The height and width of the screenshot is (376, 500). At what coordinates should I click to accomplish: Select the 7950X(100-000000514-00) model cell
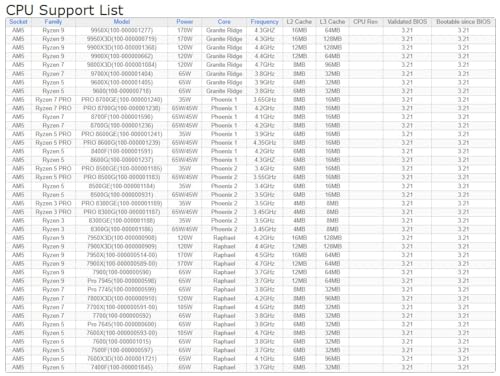click(x=122, y=255)
